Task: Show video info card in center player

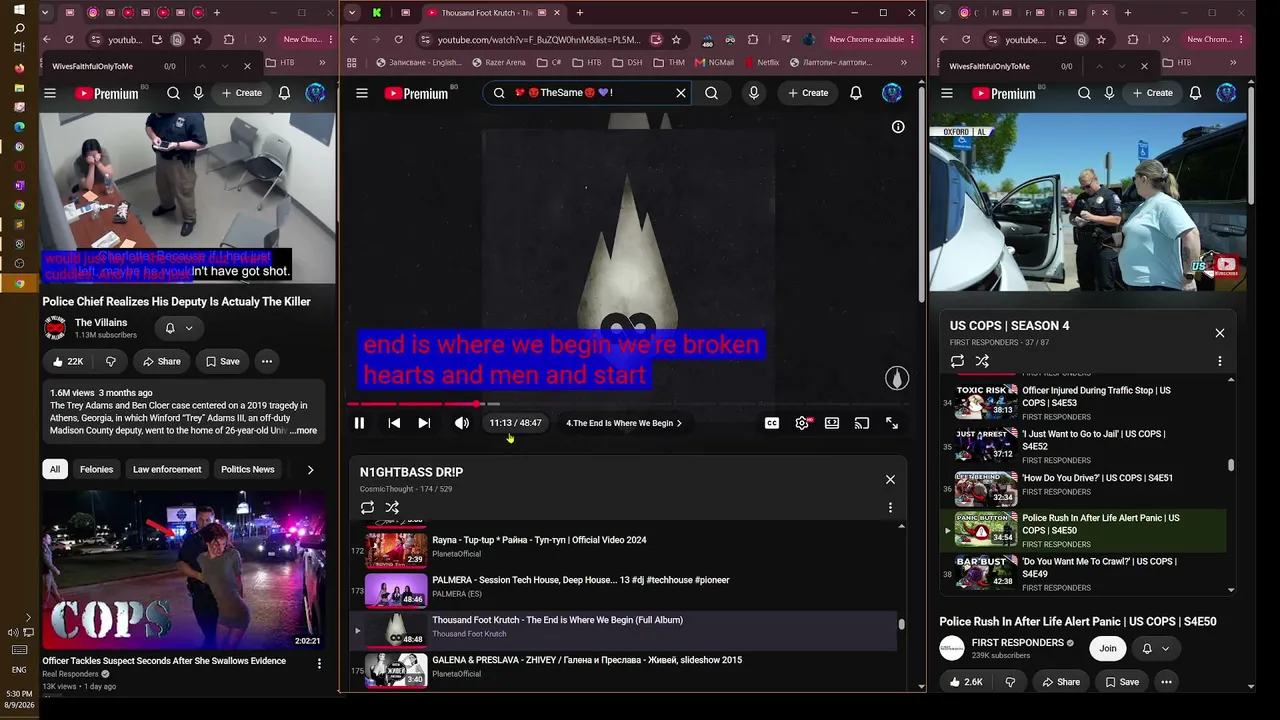Action: point(898,127)
